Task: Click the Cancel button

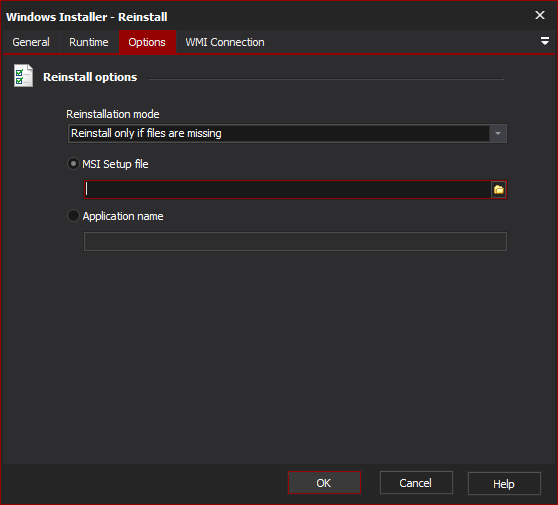Action: coord(416,483)
